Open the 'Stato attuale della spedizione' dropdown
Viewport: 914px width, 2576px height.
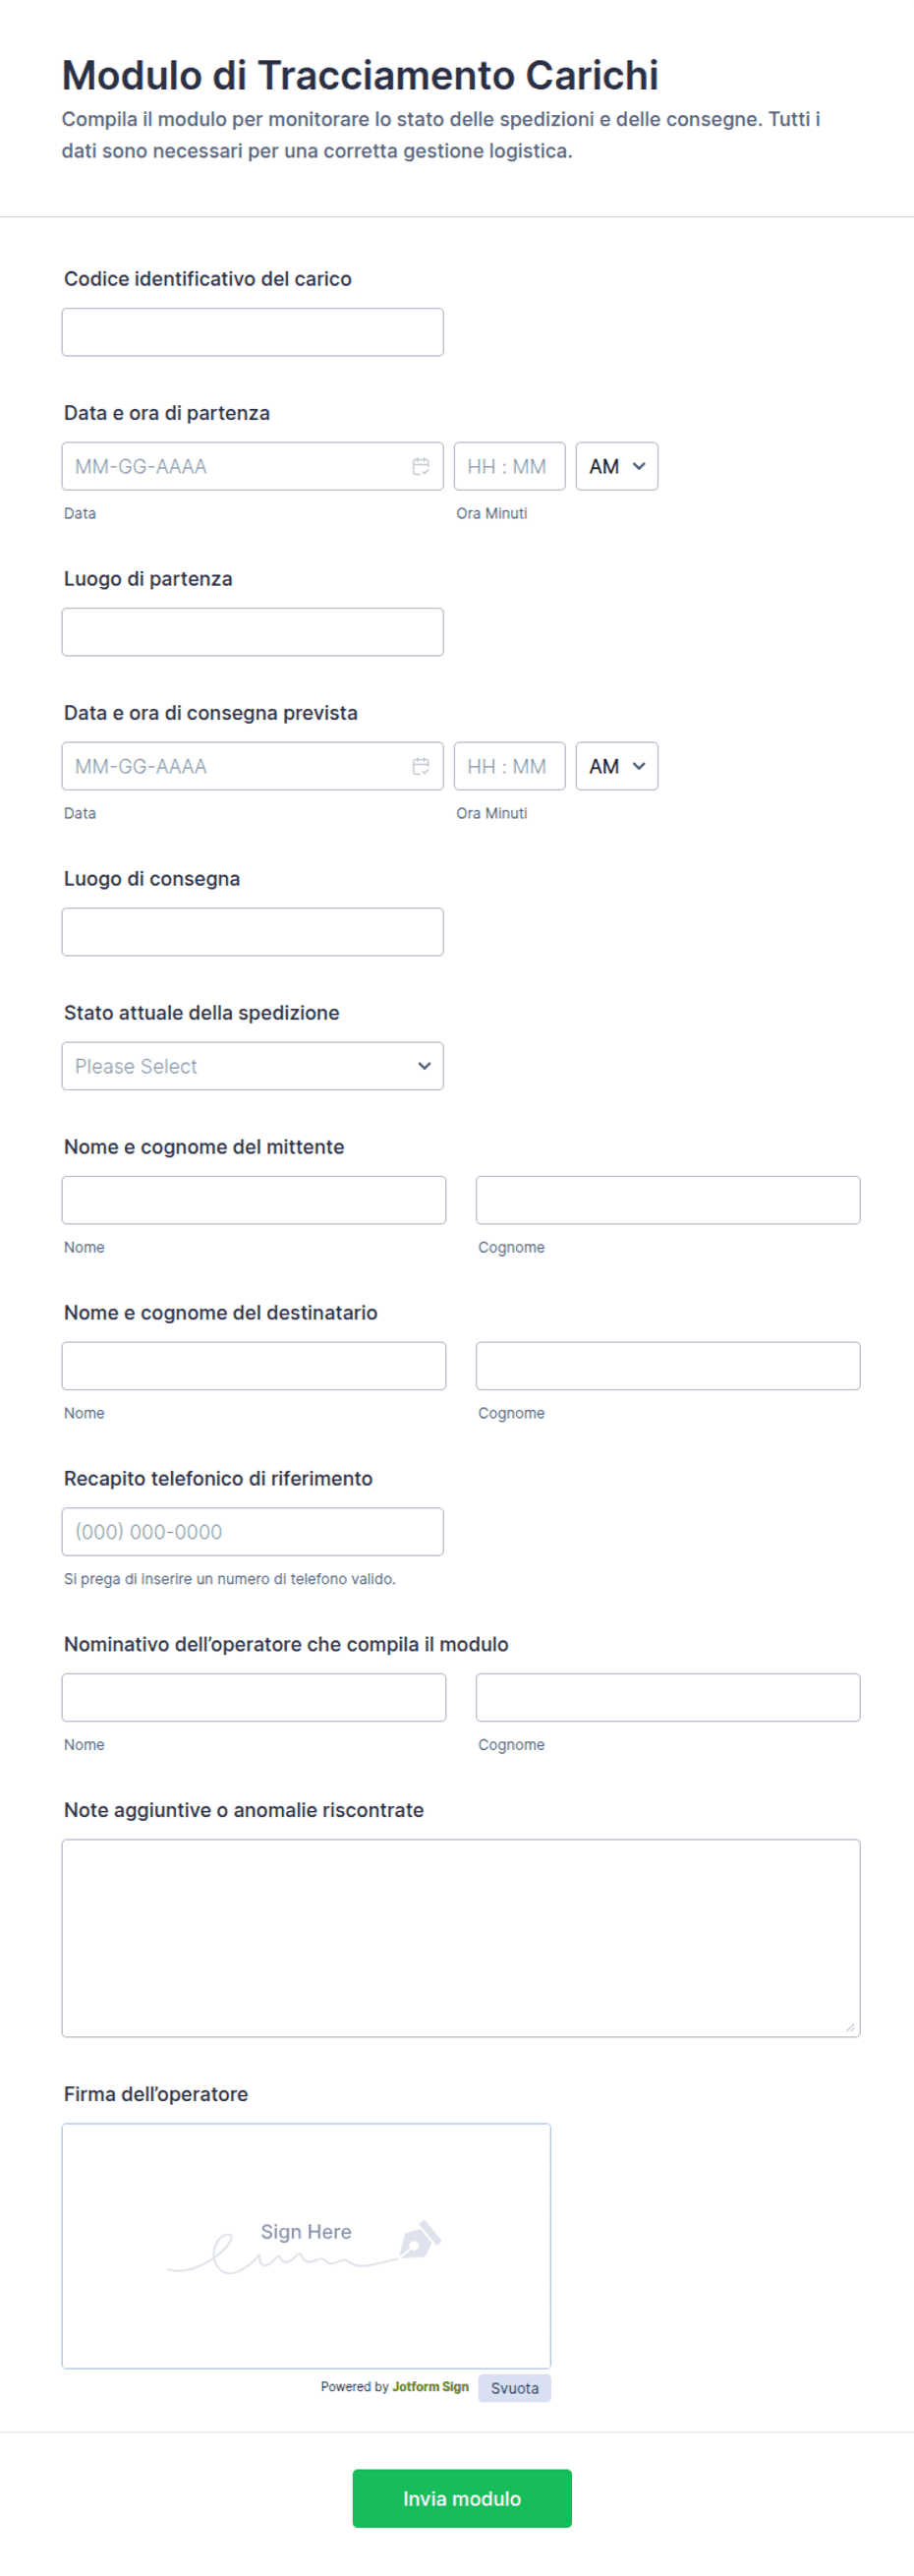252,1066
